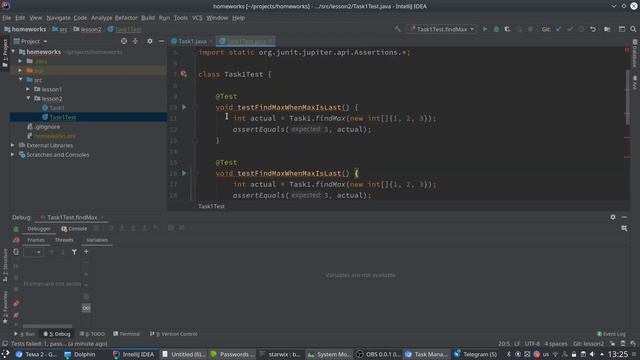Toggle Mute Breakpoints in the debug sidebar
This screenshot has width=640, height=360.
point(16,315)
